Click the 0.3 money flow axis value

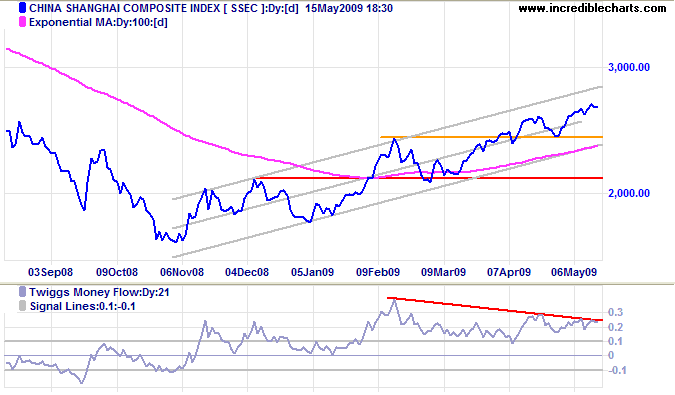(615, 312)
